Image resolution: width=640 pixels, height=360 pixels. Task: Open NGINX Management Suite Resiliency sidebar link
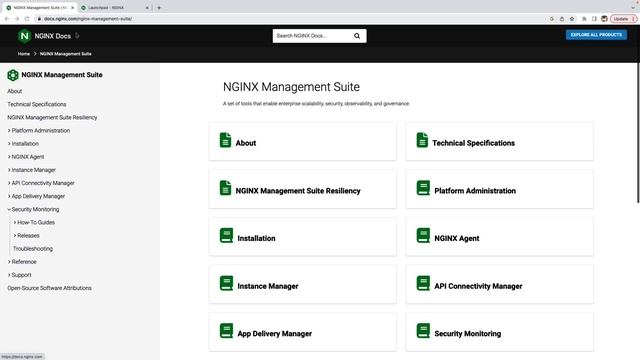coord(52,118)
